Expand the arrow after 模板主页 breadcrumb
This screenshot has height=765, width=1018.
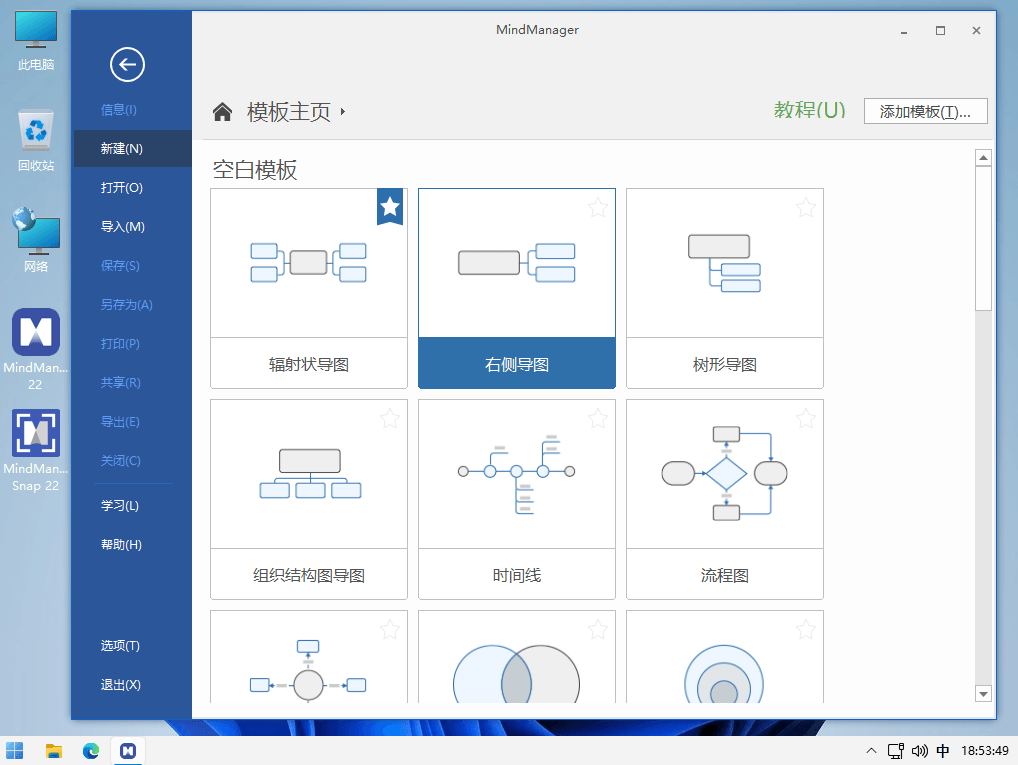click(343, 112)
